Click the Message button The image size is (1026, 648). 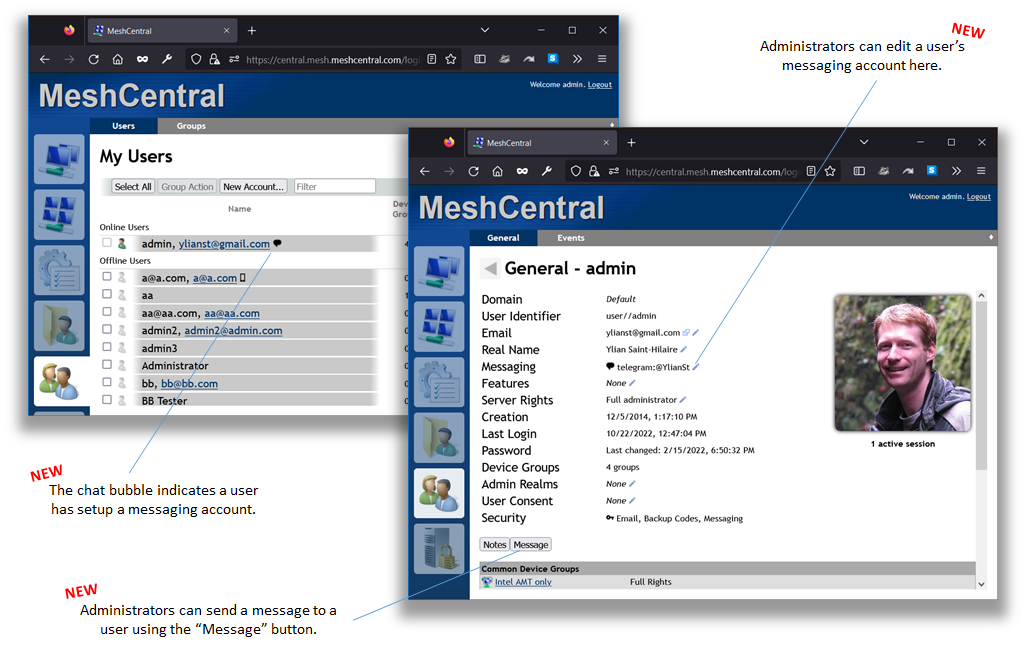tap(530, 544)
